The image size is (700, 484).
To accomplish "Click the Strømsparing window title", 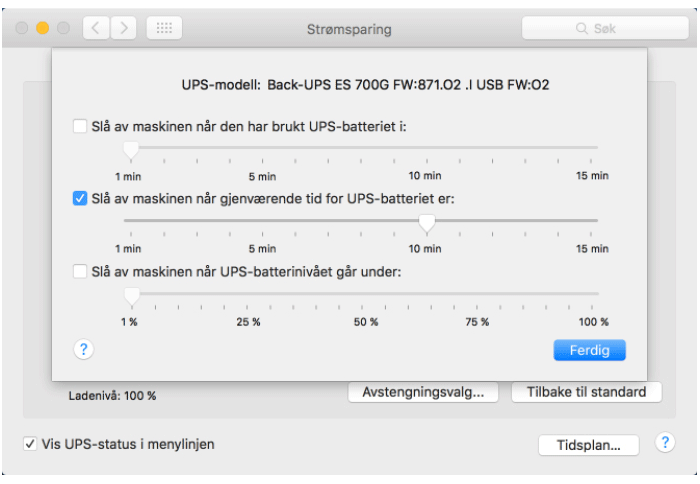I will [x=349, y=29].
